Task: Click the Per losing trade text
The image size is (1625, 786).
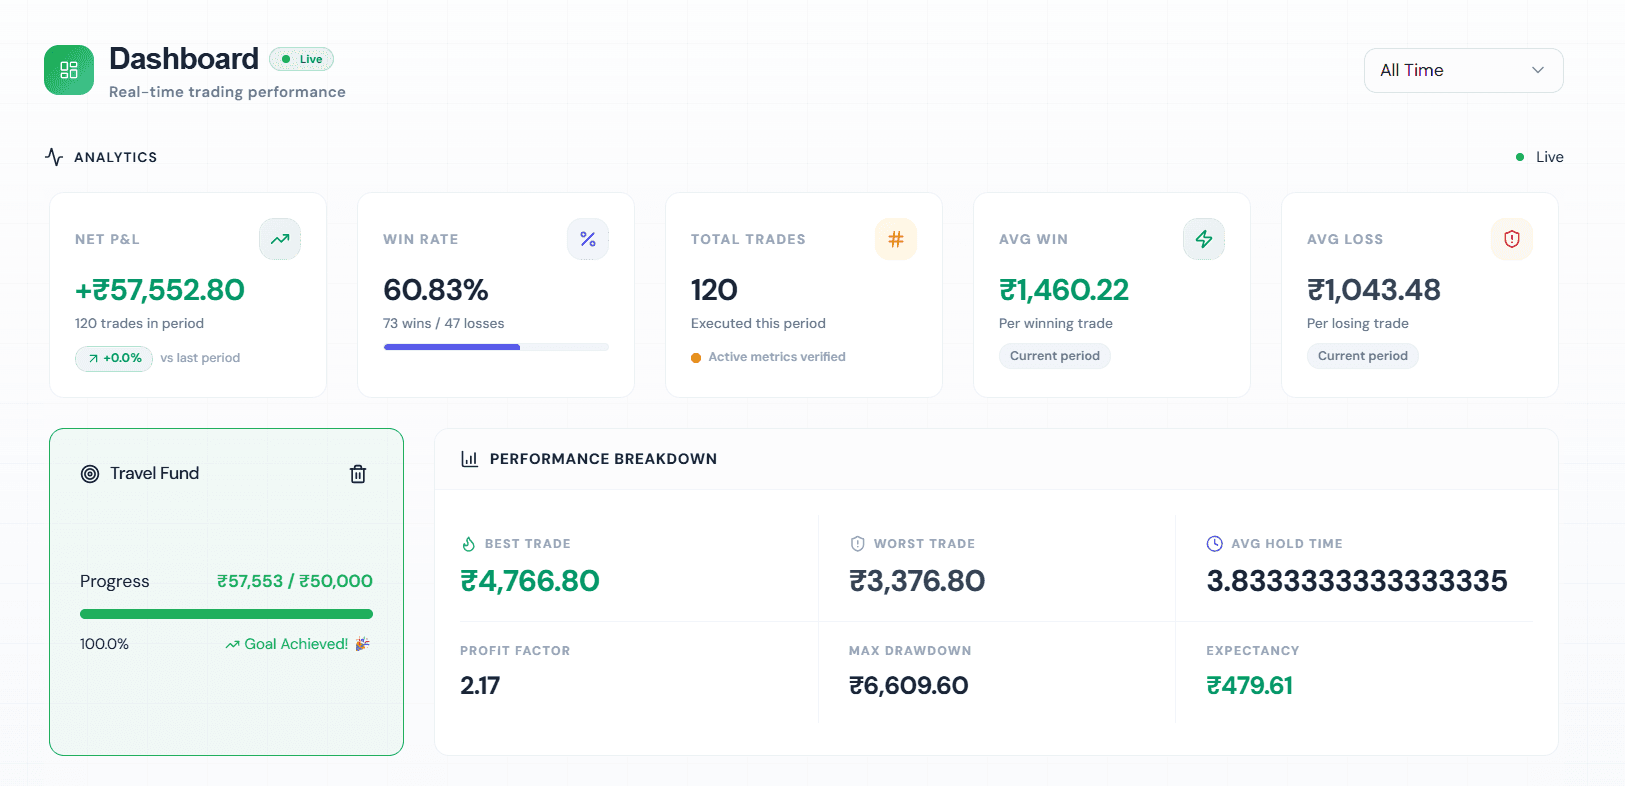Action: (1358, 323)
